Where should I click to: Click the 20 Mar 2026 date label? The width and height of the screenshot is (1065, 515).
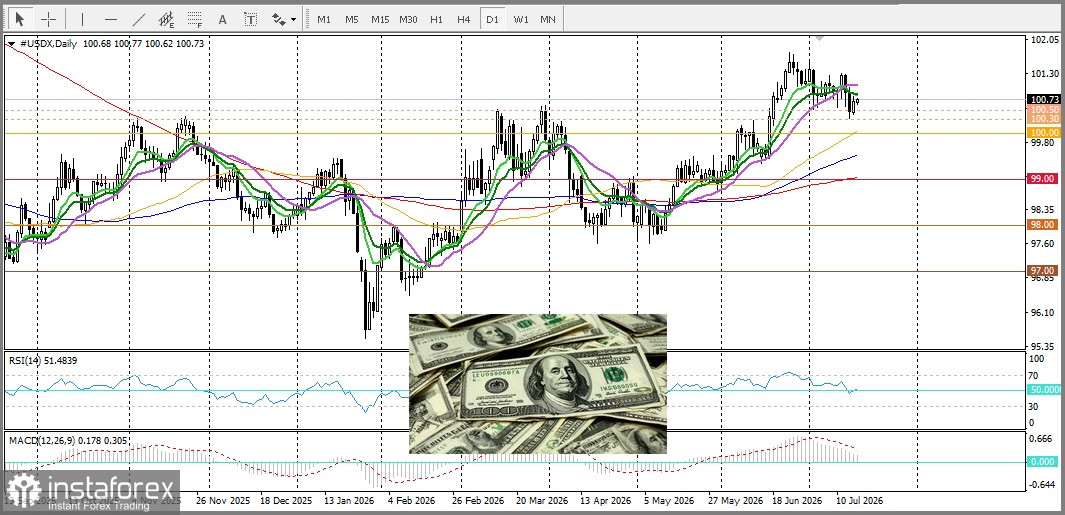click(543, 501)
